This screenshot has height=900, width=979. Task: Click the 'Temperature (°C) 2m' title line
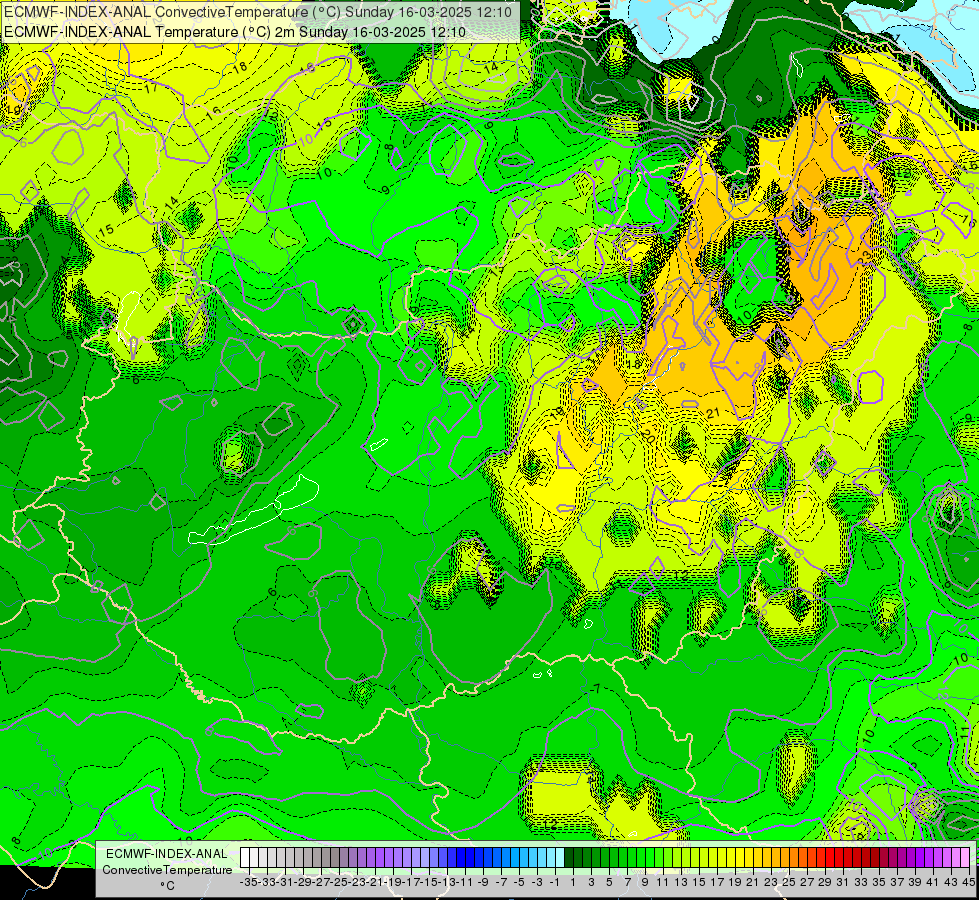pyautogui.click(x=234, y=31)
